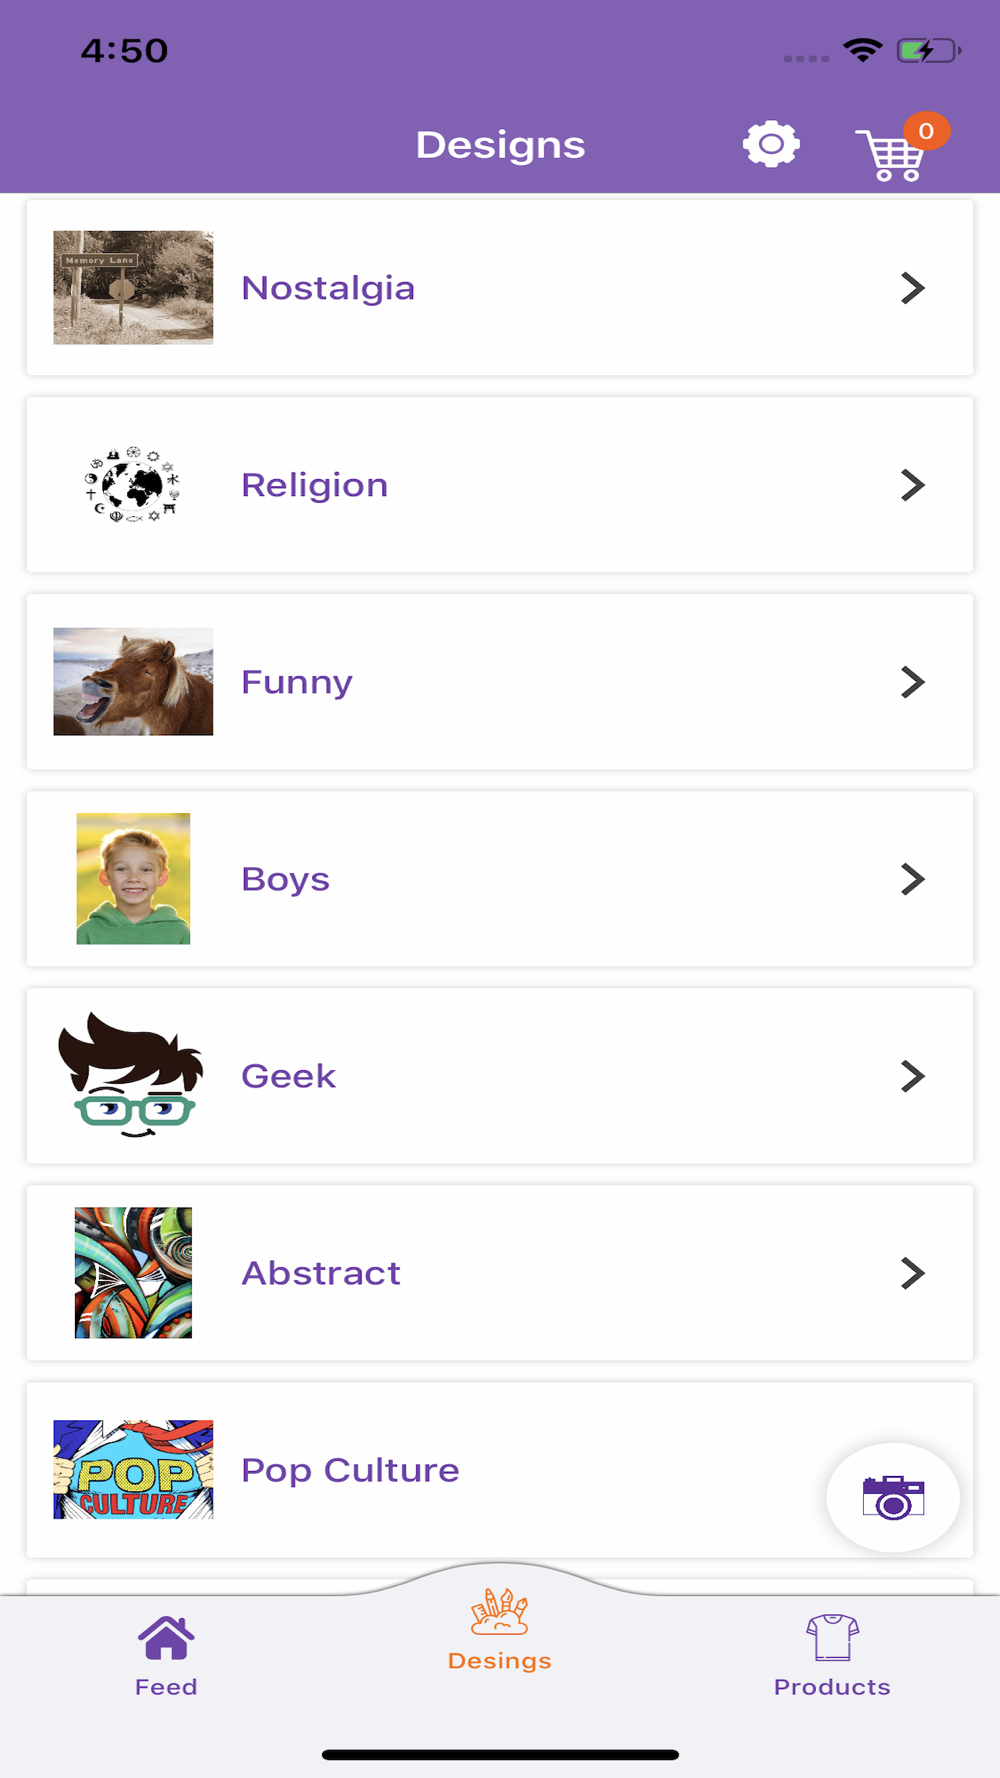Open the Boys category arrow
The height and width of the screenshot is (1778, 1000).
point(912,879)
